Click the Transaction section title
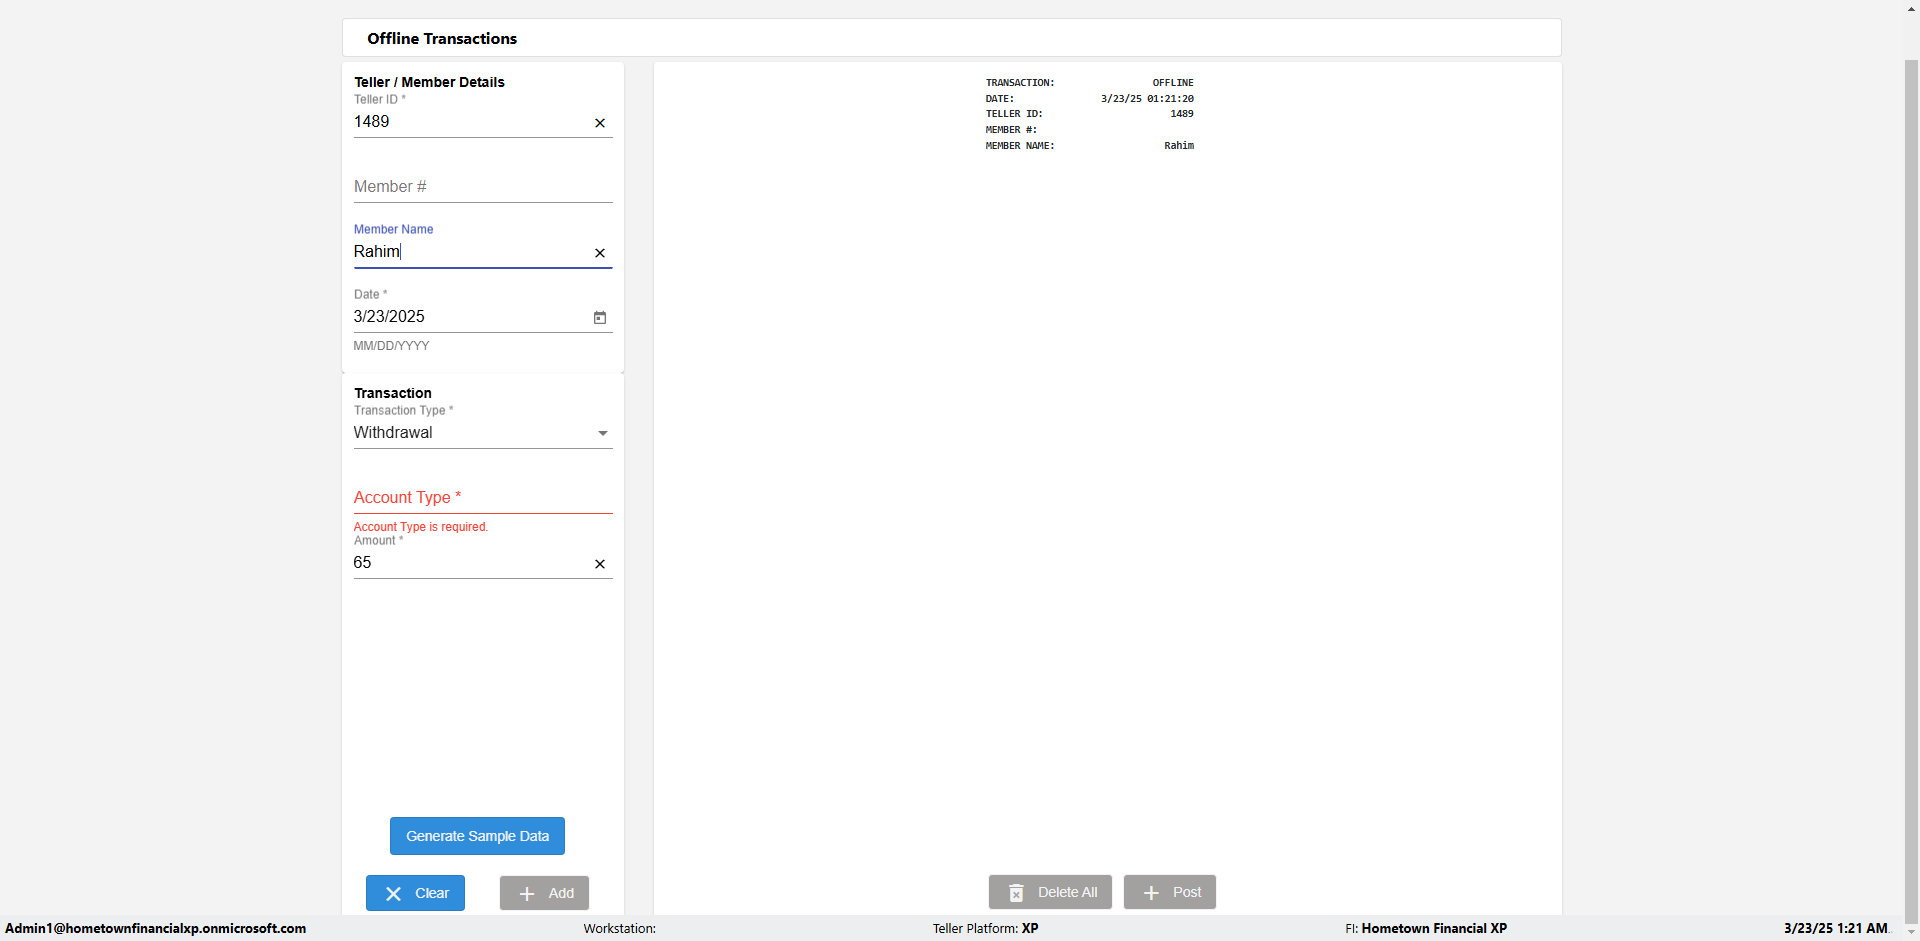Screen dimensions: 1920x941 click(393, 393)
